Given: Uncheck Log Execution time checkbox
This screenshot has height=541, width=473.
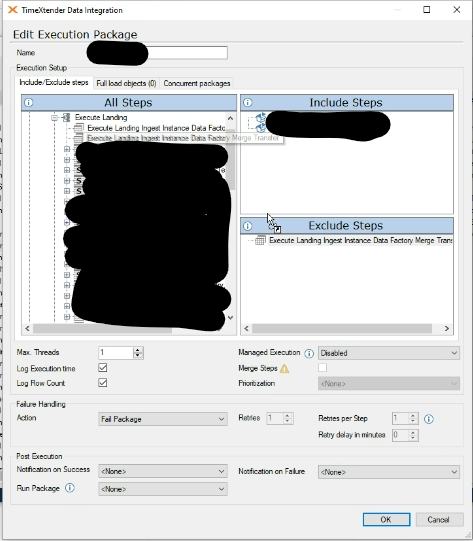Looking at the screenshot, I should (102, 368).
